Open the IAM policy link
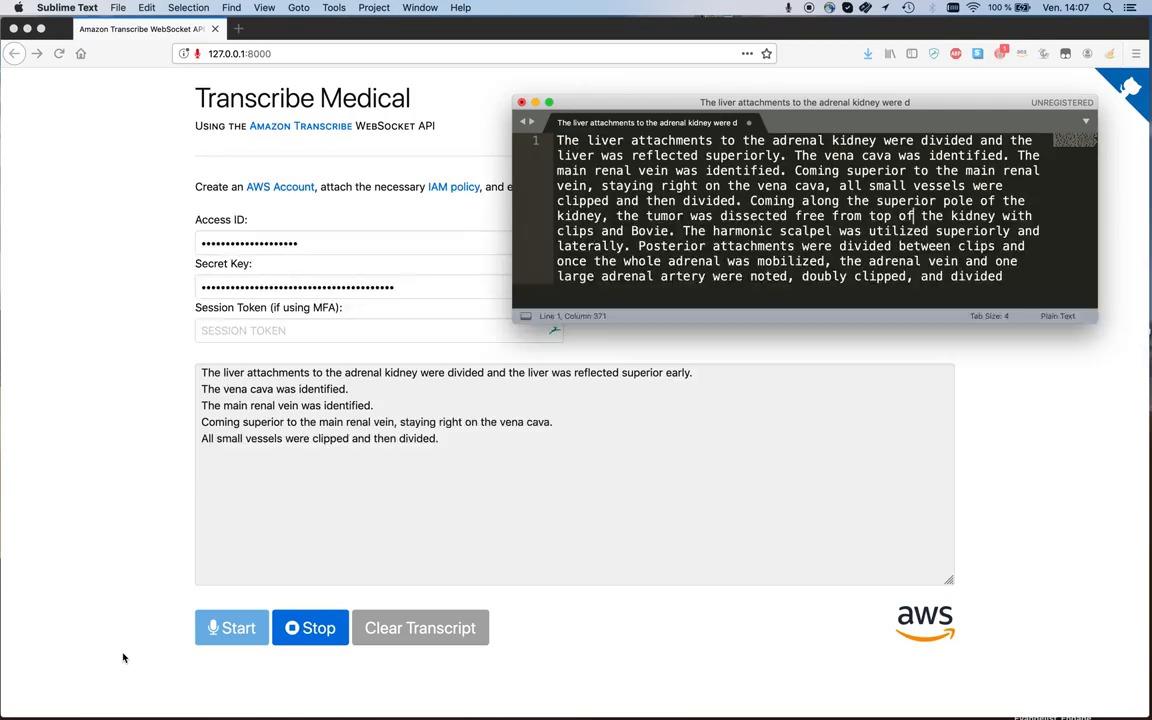1152x720 pixels. [453, 187]
